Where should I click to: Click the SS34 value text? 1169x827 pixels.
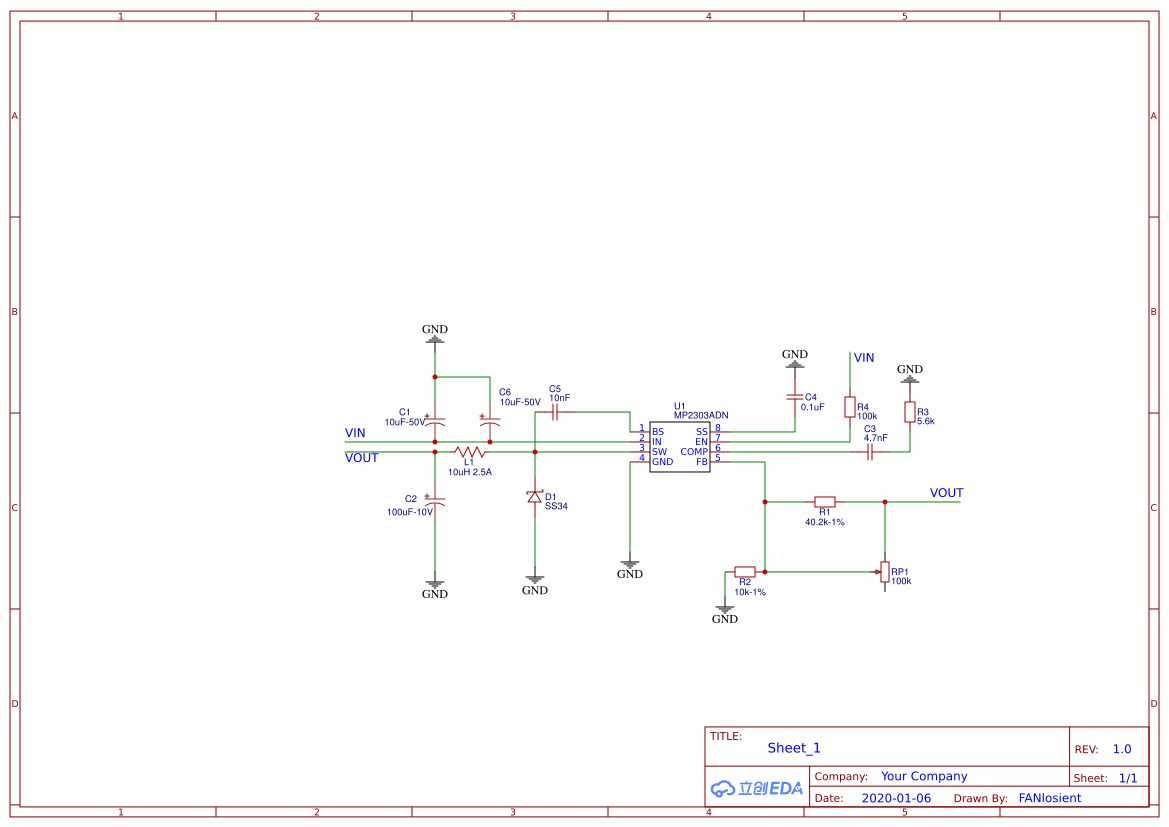tap(556, 506)
